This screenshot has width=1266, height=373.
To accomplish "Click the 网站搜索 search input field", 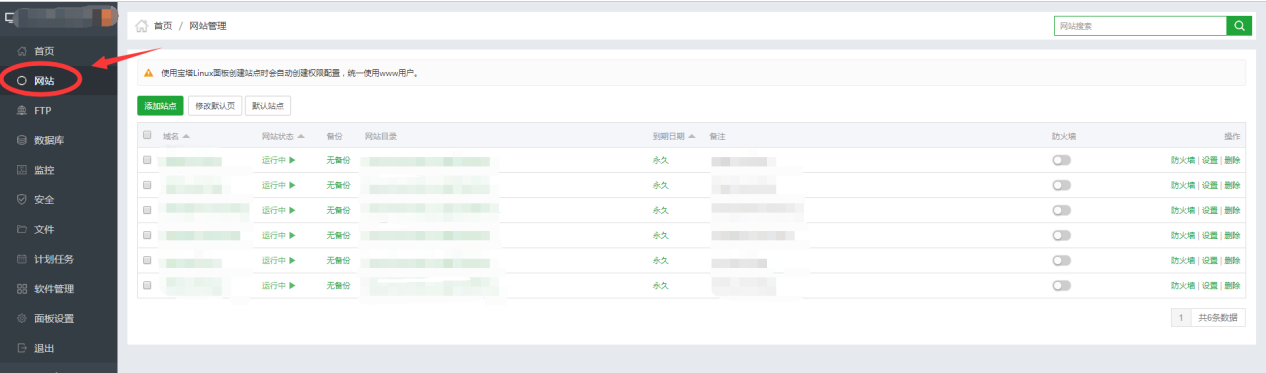I will (x=1140, y=26).
